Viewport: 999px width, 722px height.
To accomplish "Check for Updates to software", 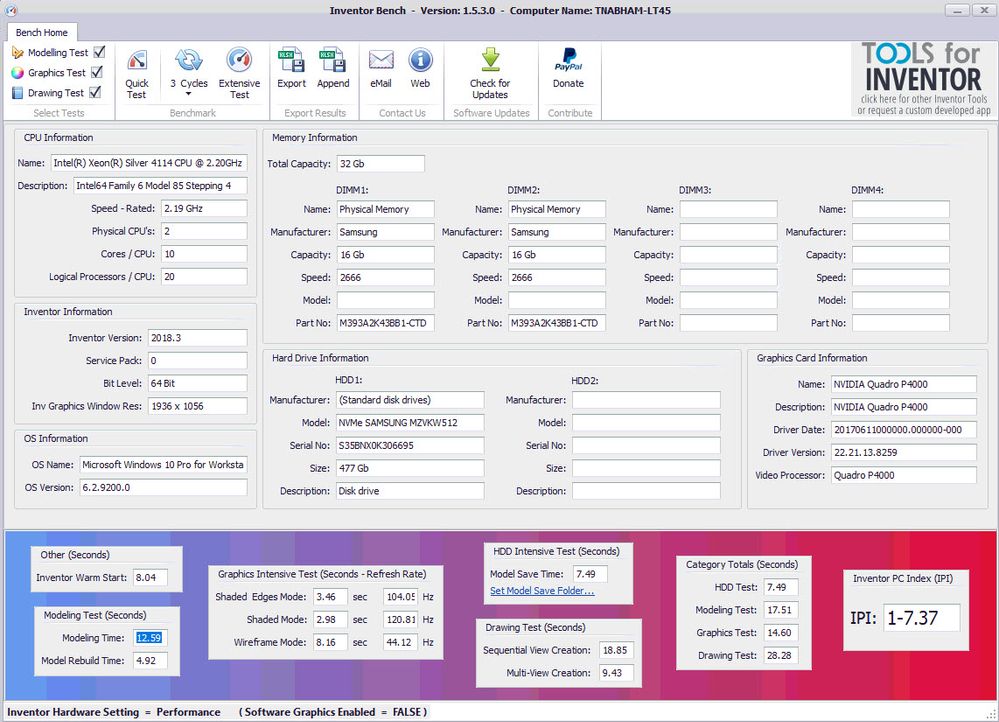I will (x=490, y=74).
